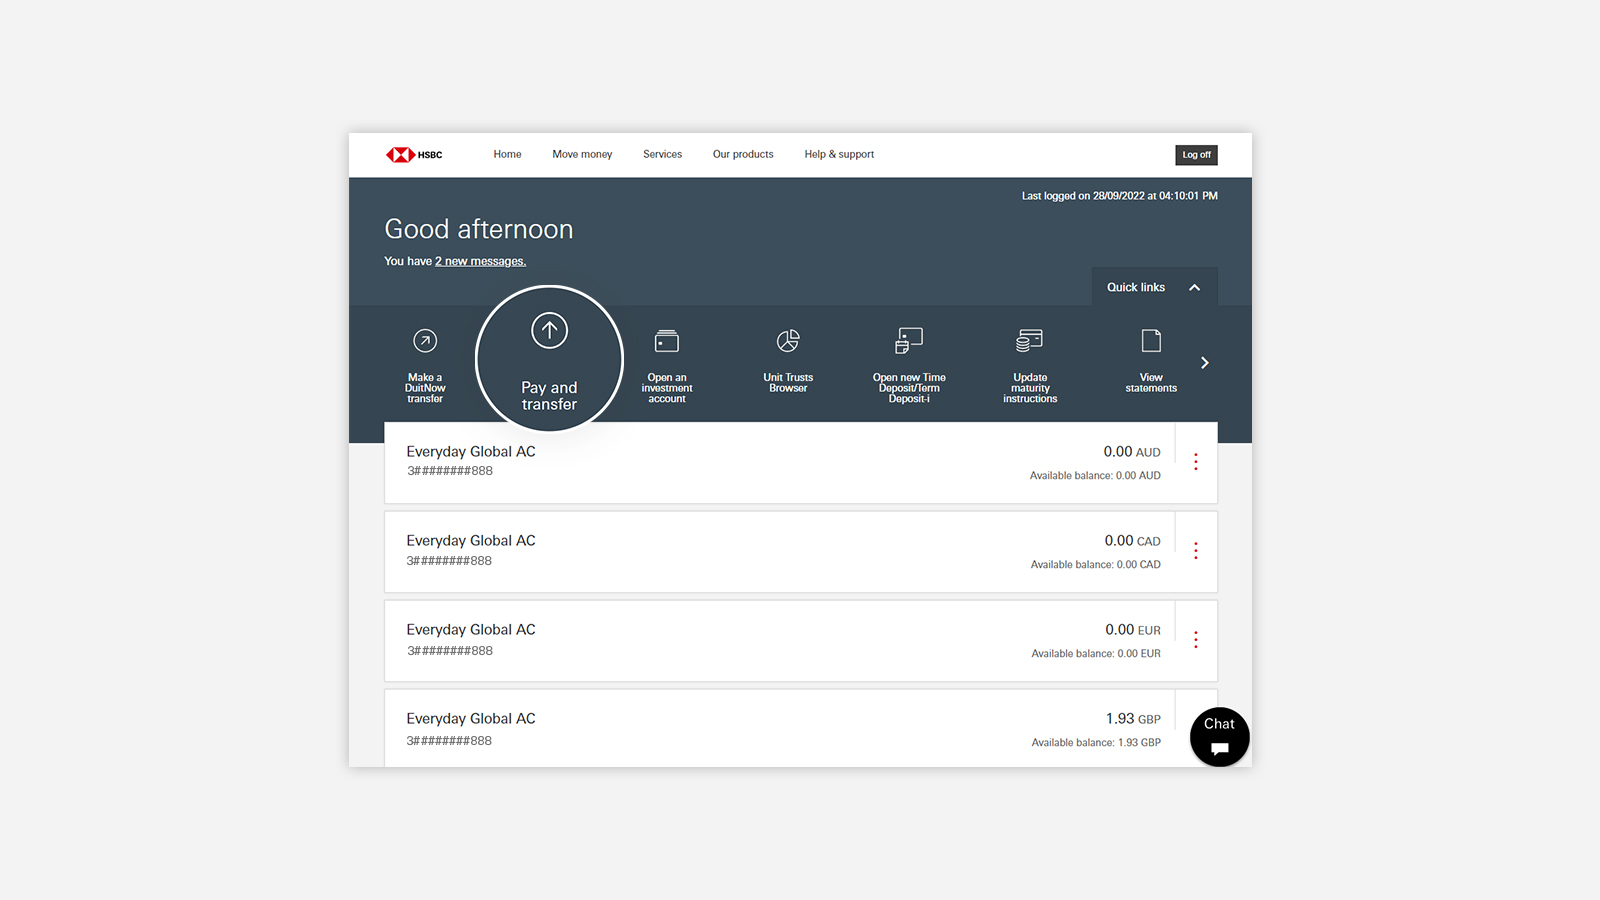Open the 2 new messages link
This screenshot has height=900, width=1600.
pyautogui.click(x=480, y=261)
